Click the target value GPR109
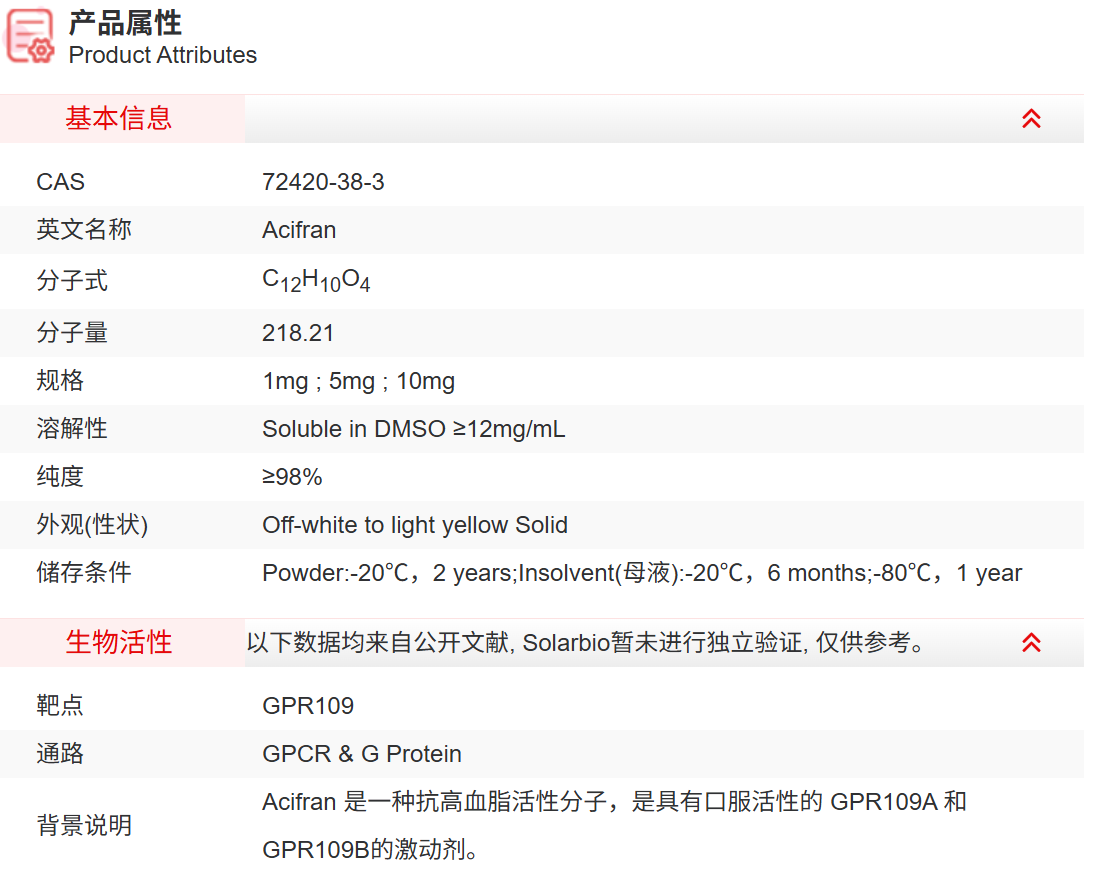1102x876 pixels. tap(308, 706)
